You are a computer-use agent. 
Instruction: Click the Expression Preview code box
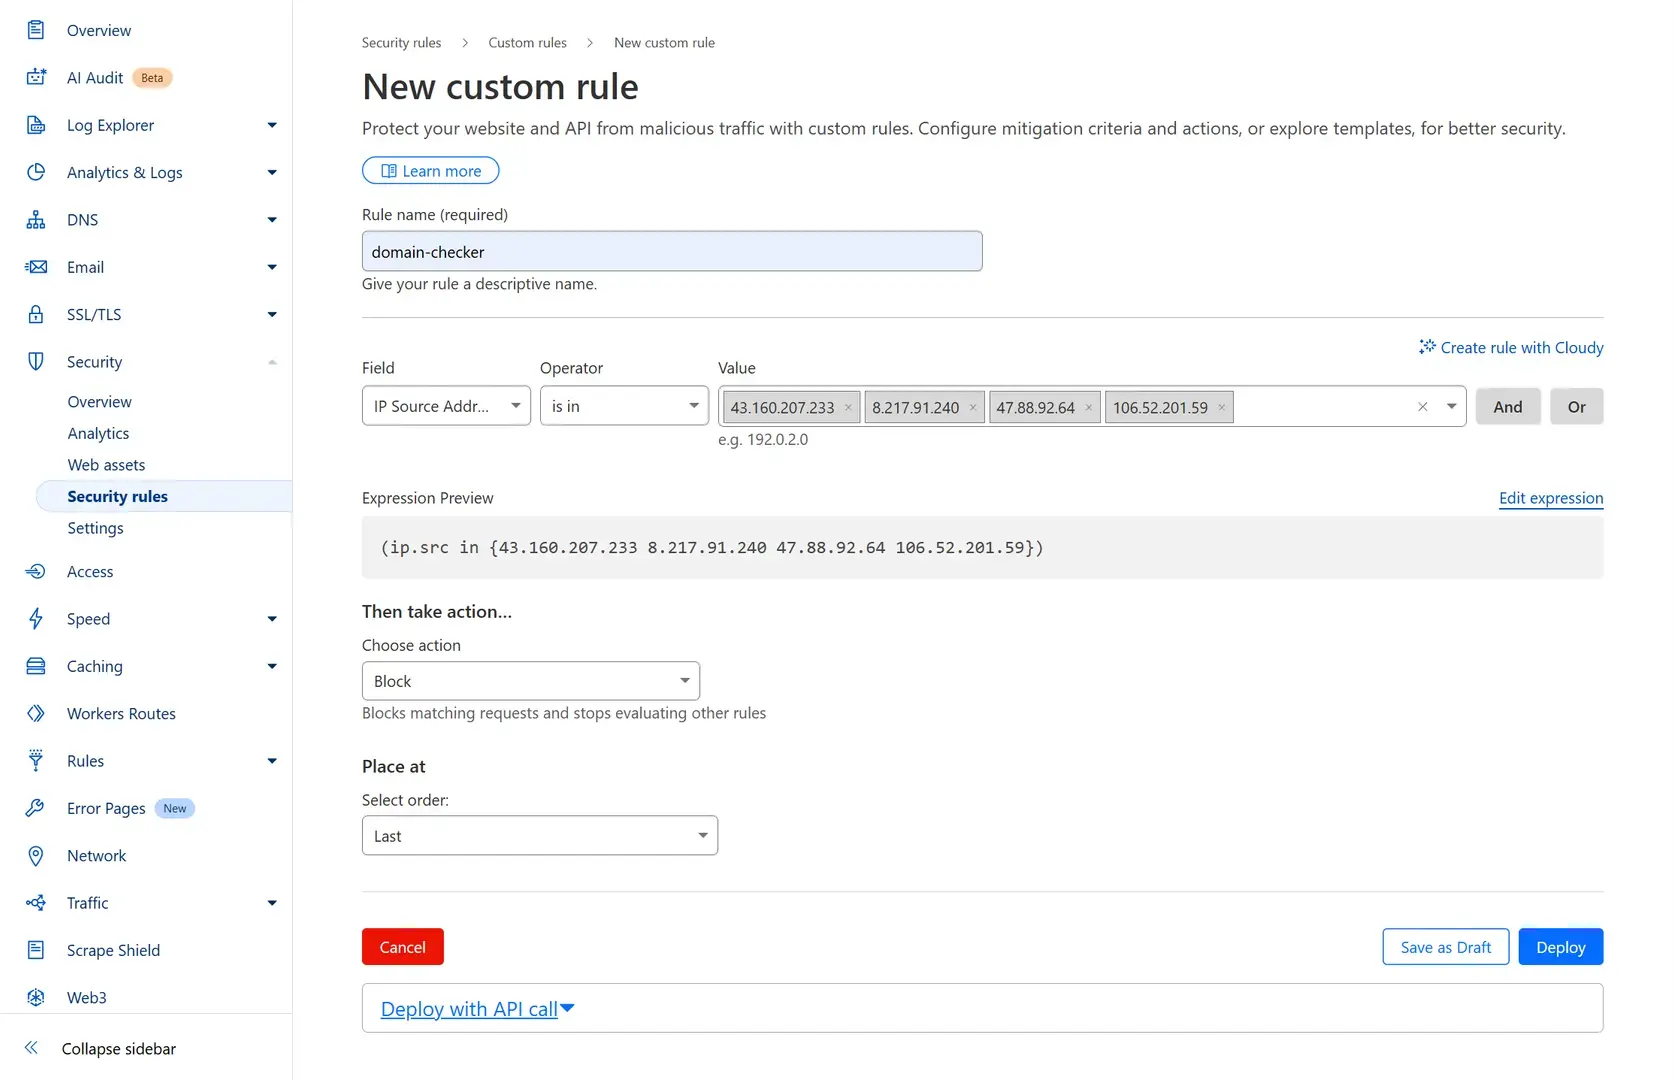[x=983, y=548]
